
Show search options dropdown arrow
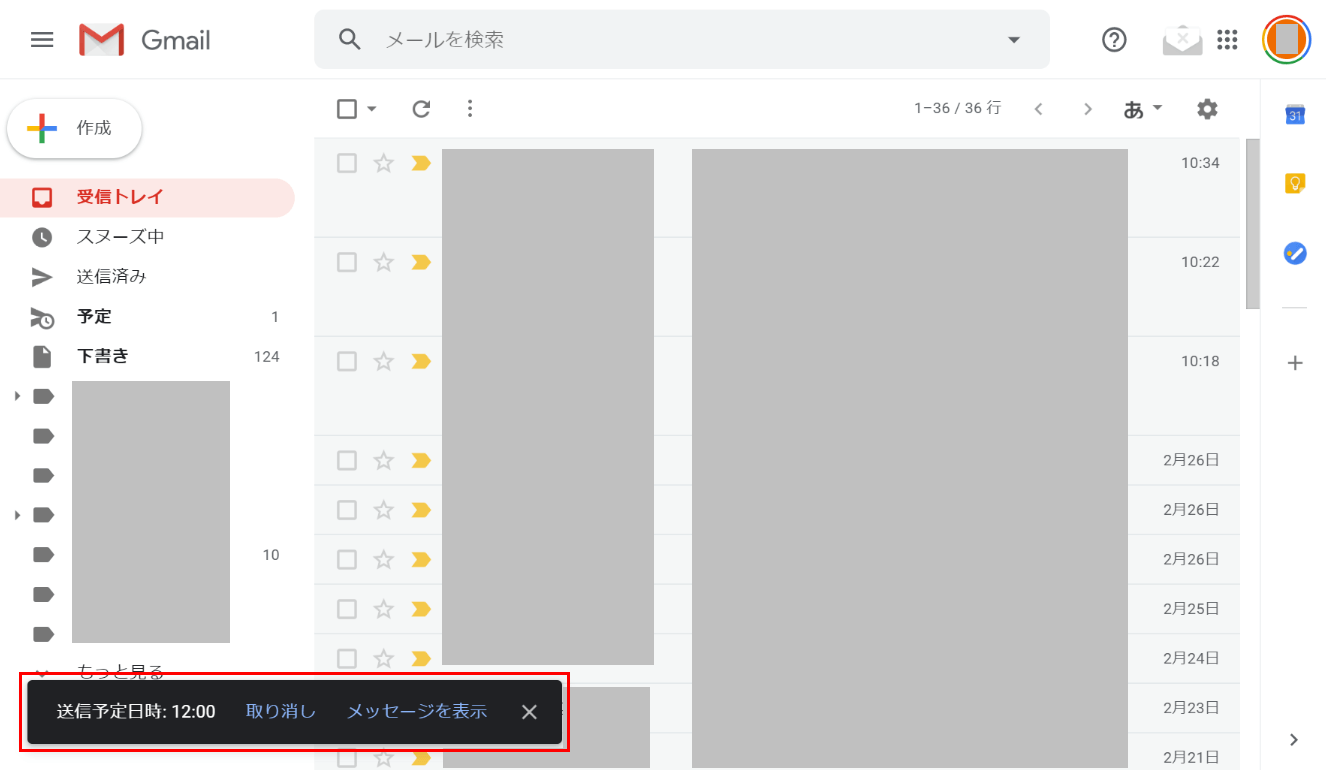coord(1014,40)
